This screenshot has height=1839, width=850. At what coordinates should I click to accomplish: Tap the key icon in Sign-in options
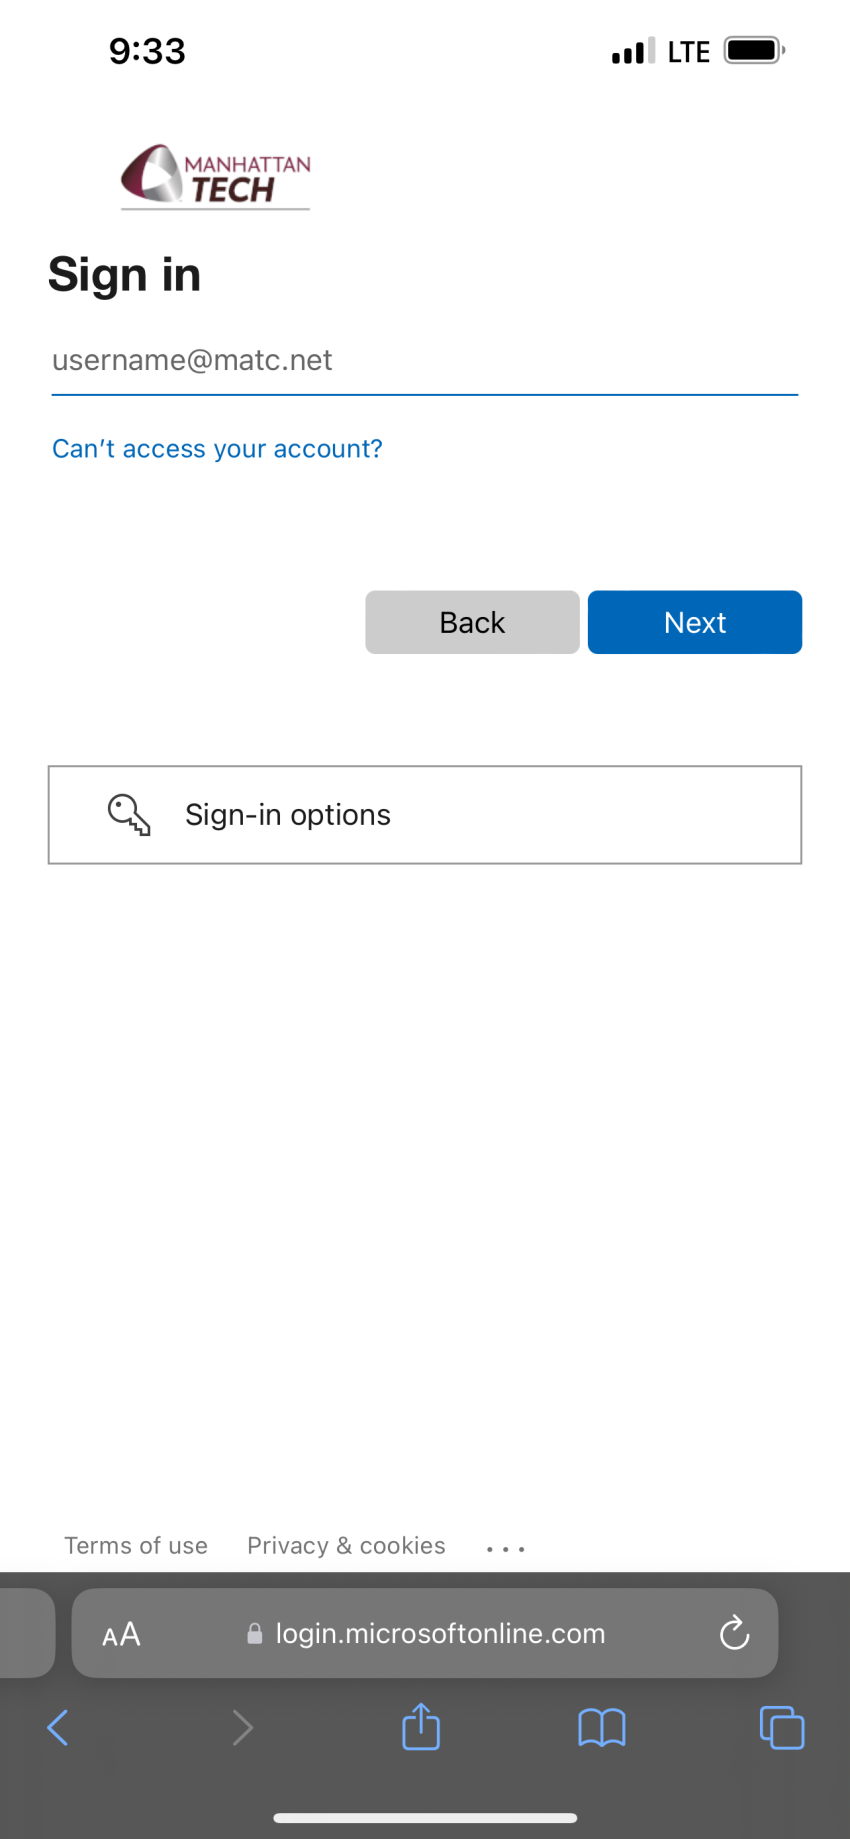[x=129, y=815]
